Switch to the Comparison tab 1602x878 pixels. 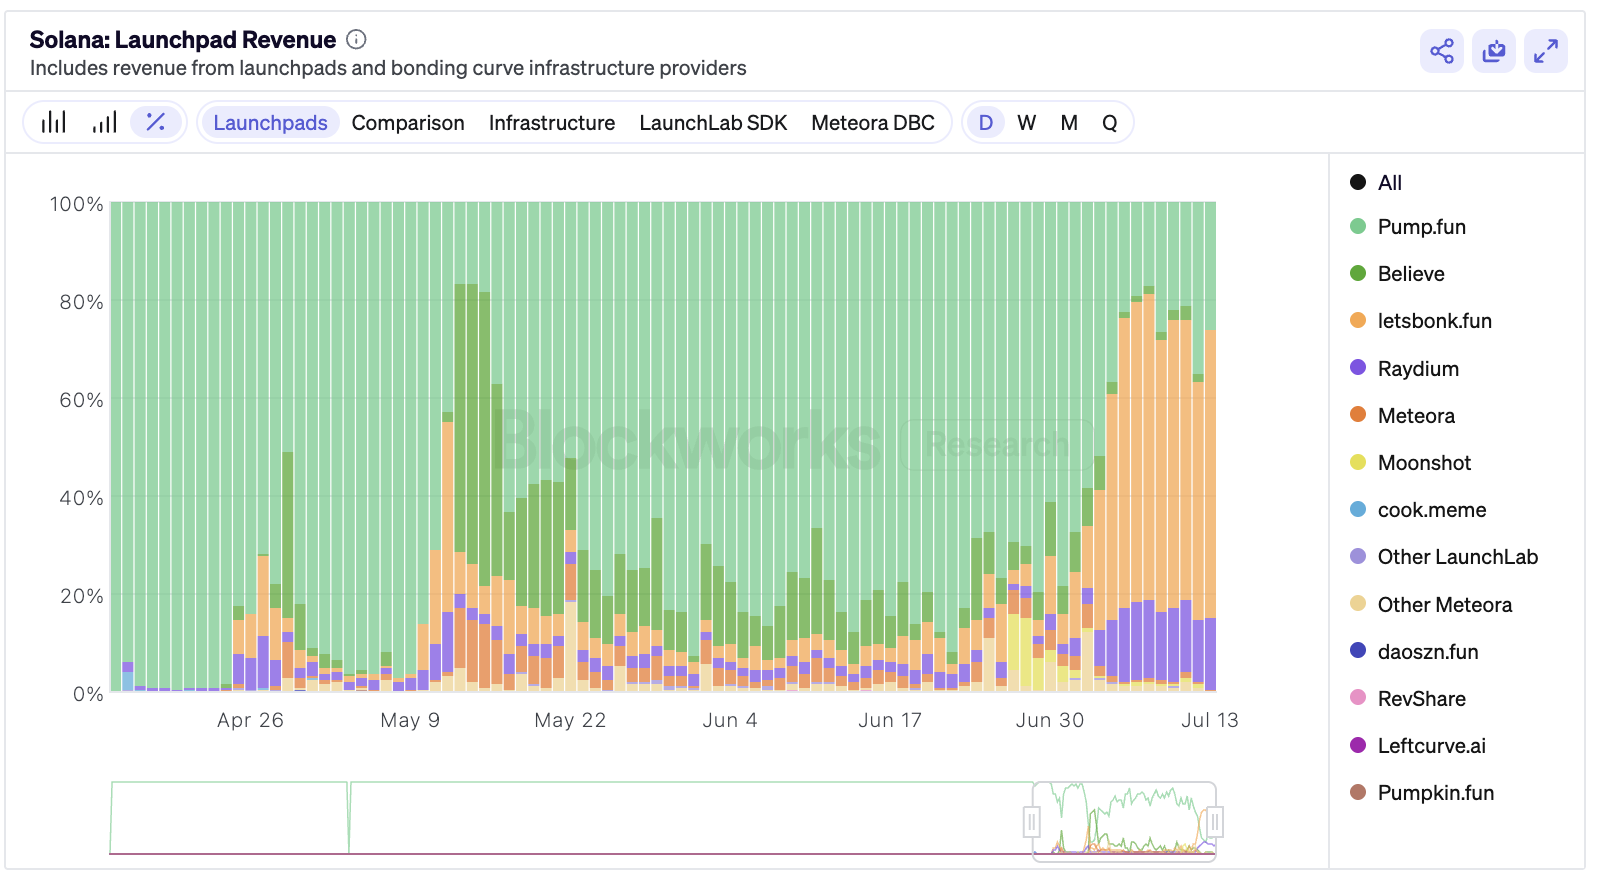tap(408, 123)
